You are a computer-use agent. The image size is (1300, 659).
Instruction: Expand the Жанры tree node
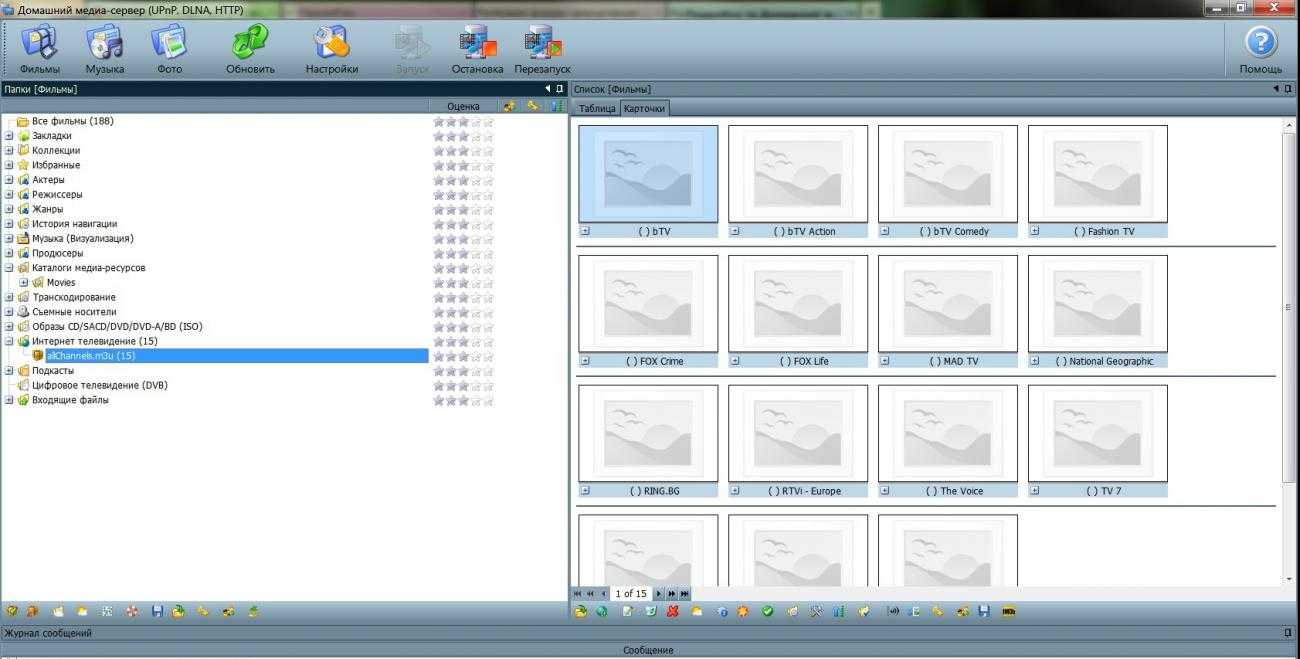pyautogui.click(x=9, y=209)
